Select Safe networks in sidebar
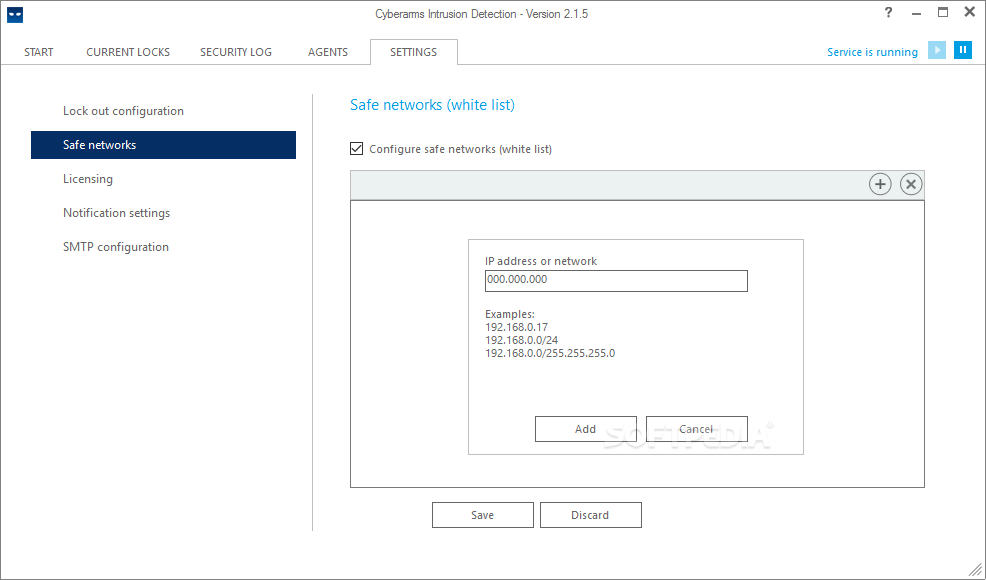The width and height of the screenshot is (986, 580). tap(163, 145)
